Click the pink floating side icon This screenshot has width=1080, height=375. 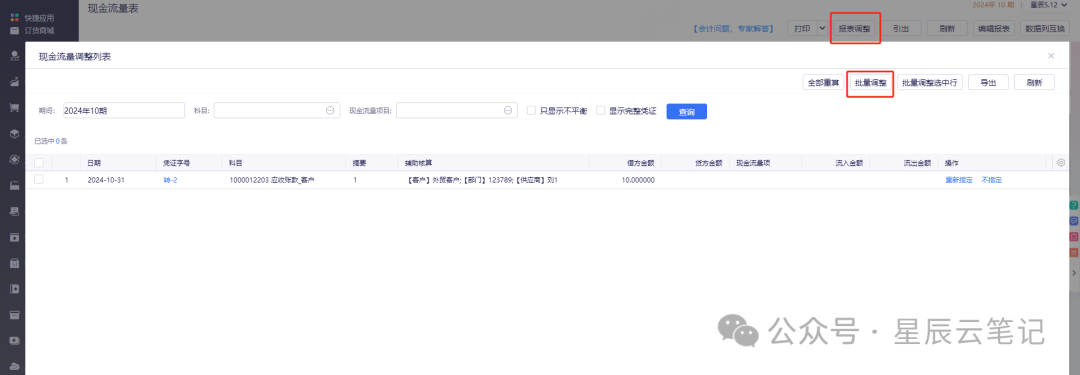pos(1073,236)
